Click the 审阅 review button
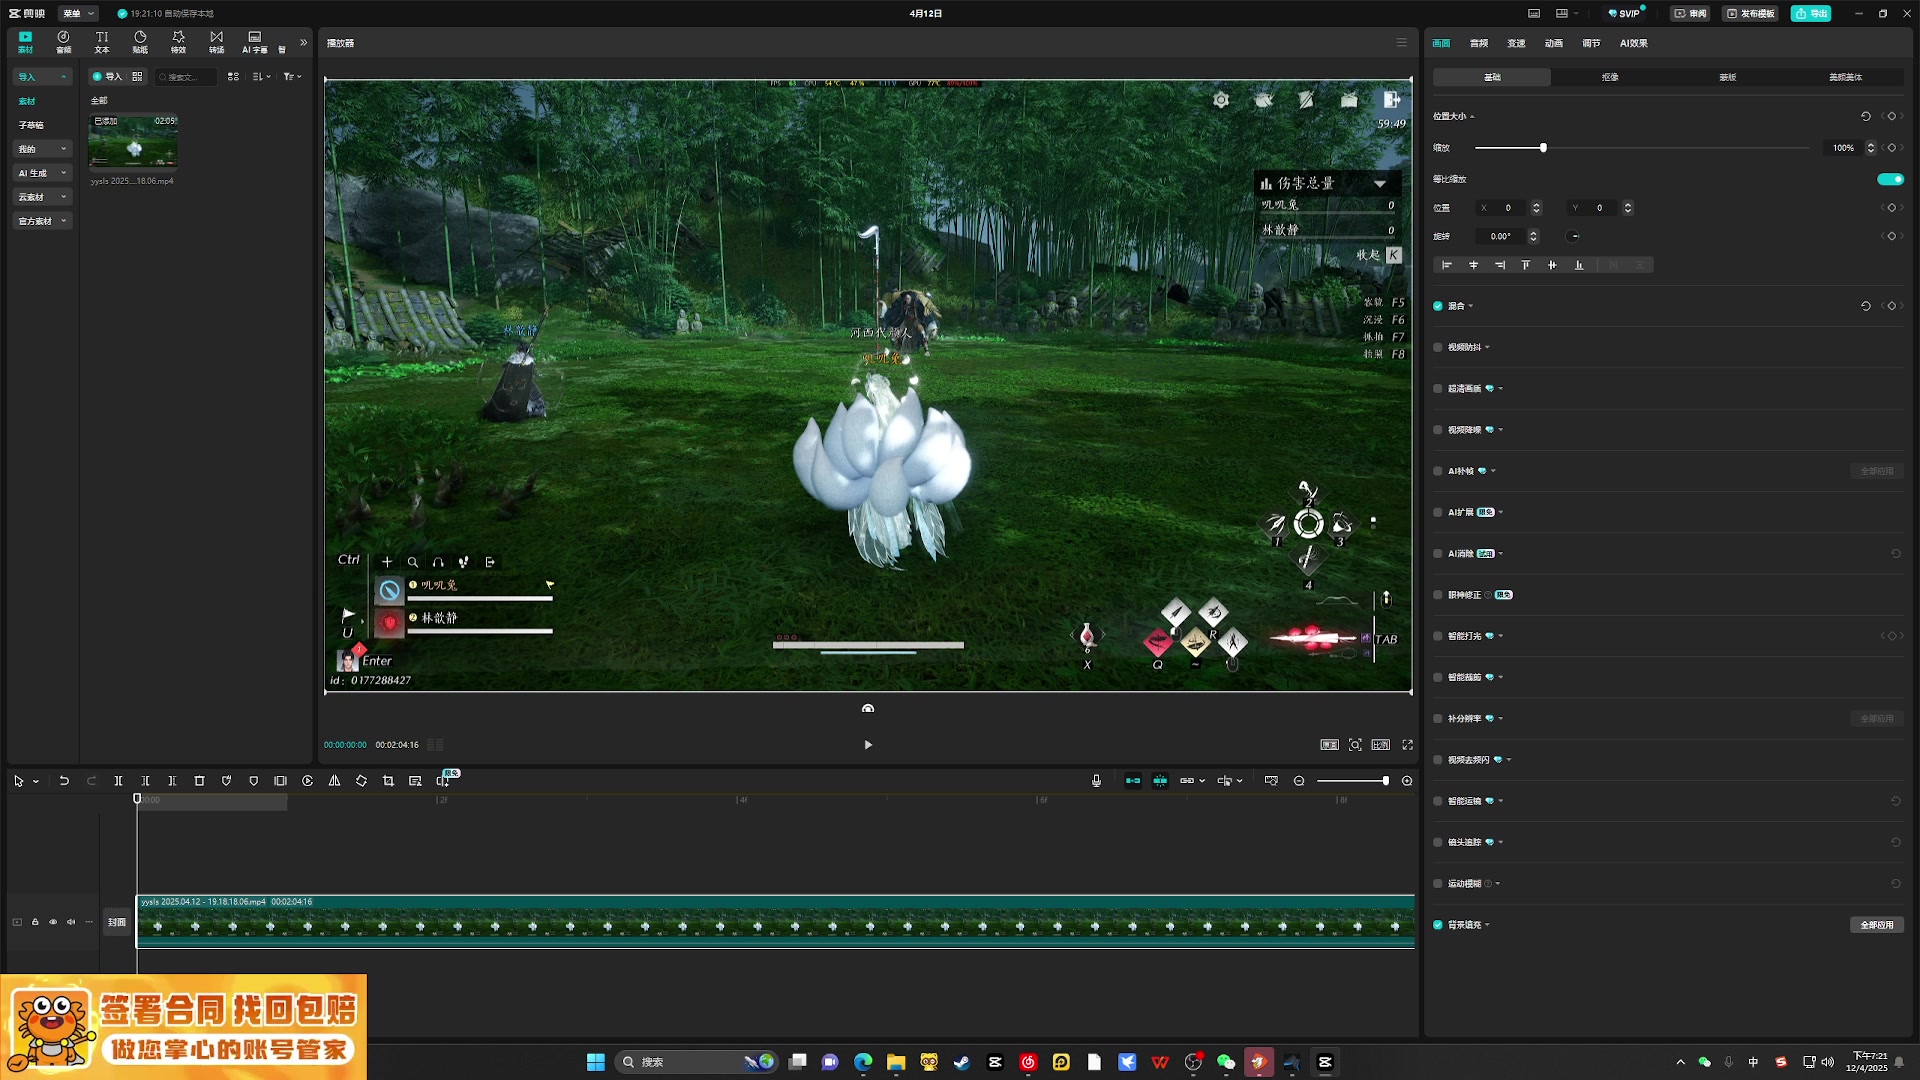 (x=1690, y=13)
